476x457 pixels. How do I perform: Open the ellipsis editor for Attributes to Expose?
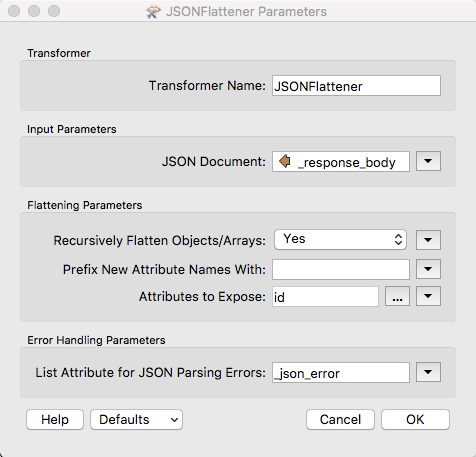point(397,296)
